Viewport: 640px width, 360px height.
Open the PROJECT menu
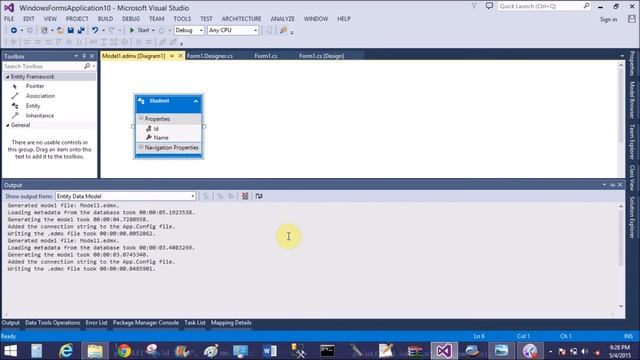pyautogui.click(x=77, y=19)
